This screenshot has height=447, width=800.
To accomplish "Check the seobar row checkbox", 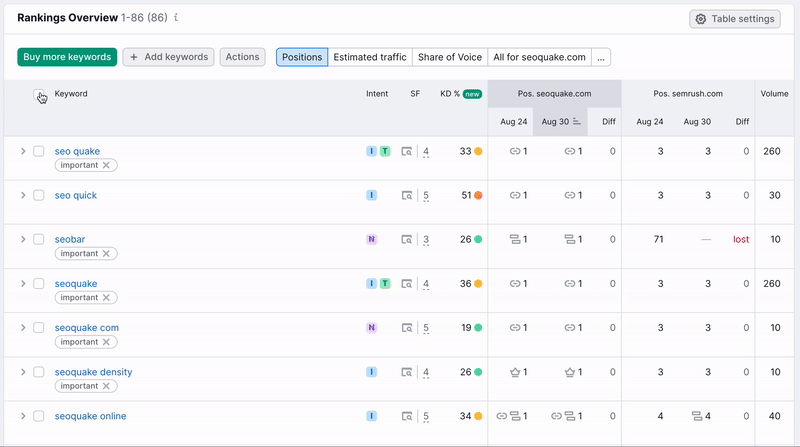I will [39, 239].
